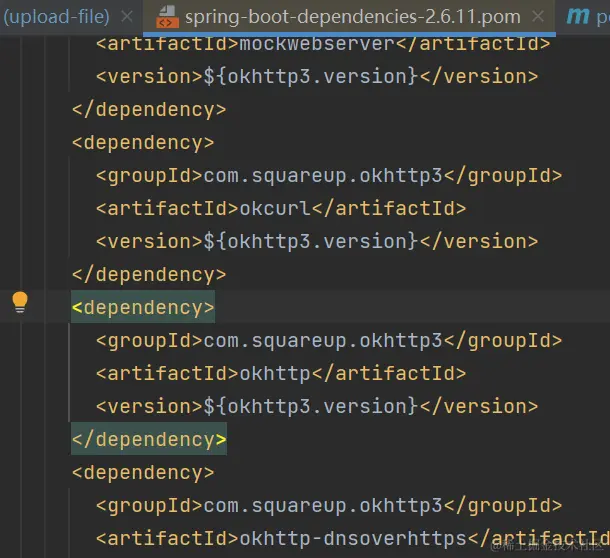Click the version line below okhttp artifactId
This screenshot has width=610, height=558.
317,407
